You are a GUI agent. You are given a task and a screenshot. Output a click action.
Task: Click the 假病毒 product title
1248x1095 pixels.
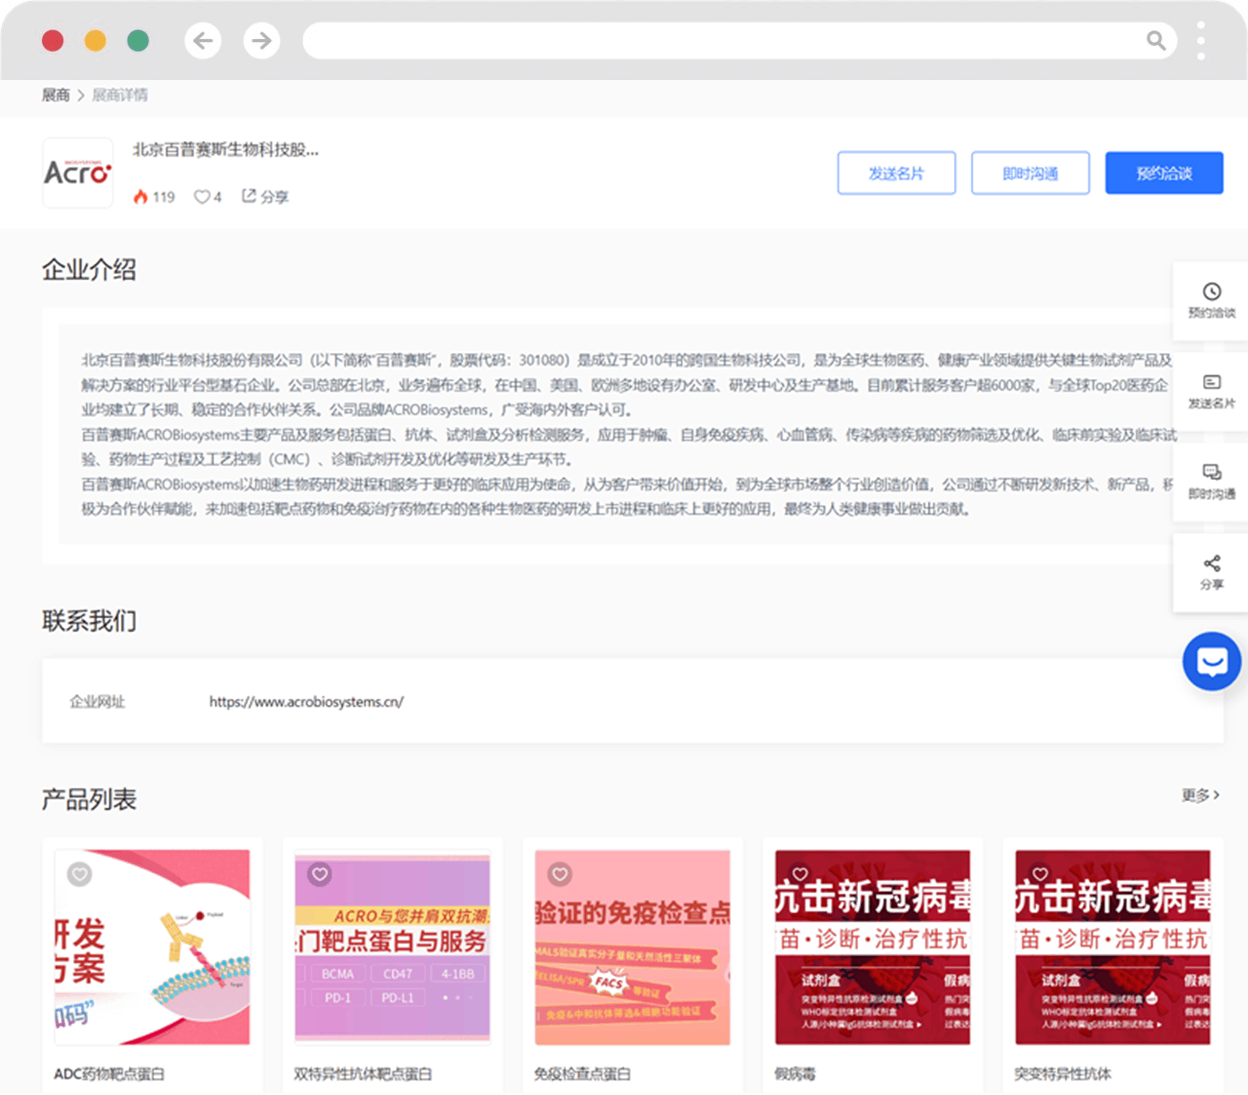[795, 1074]
